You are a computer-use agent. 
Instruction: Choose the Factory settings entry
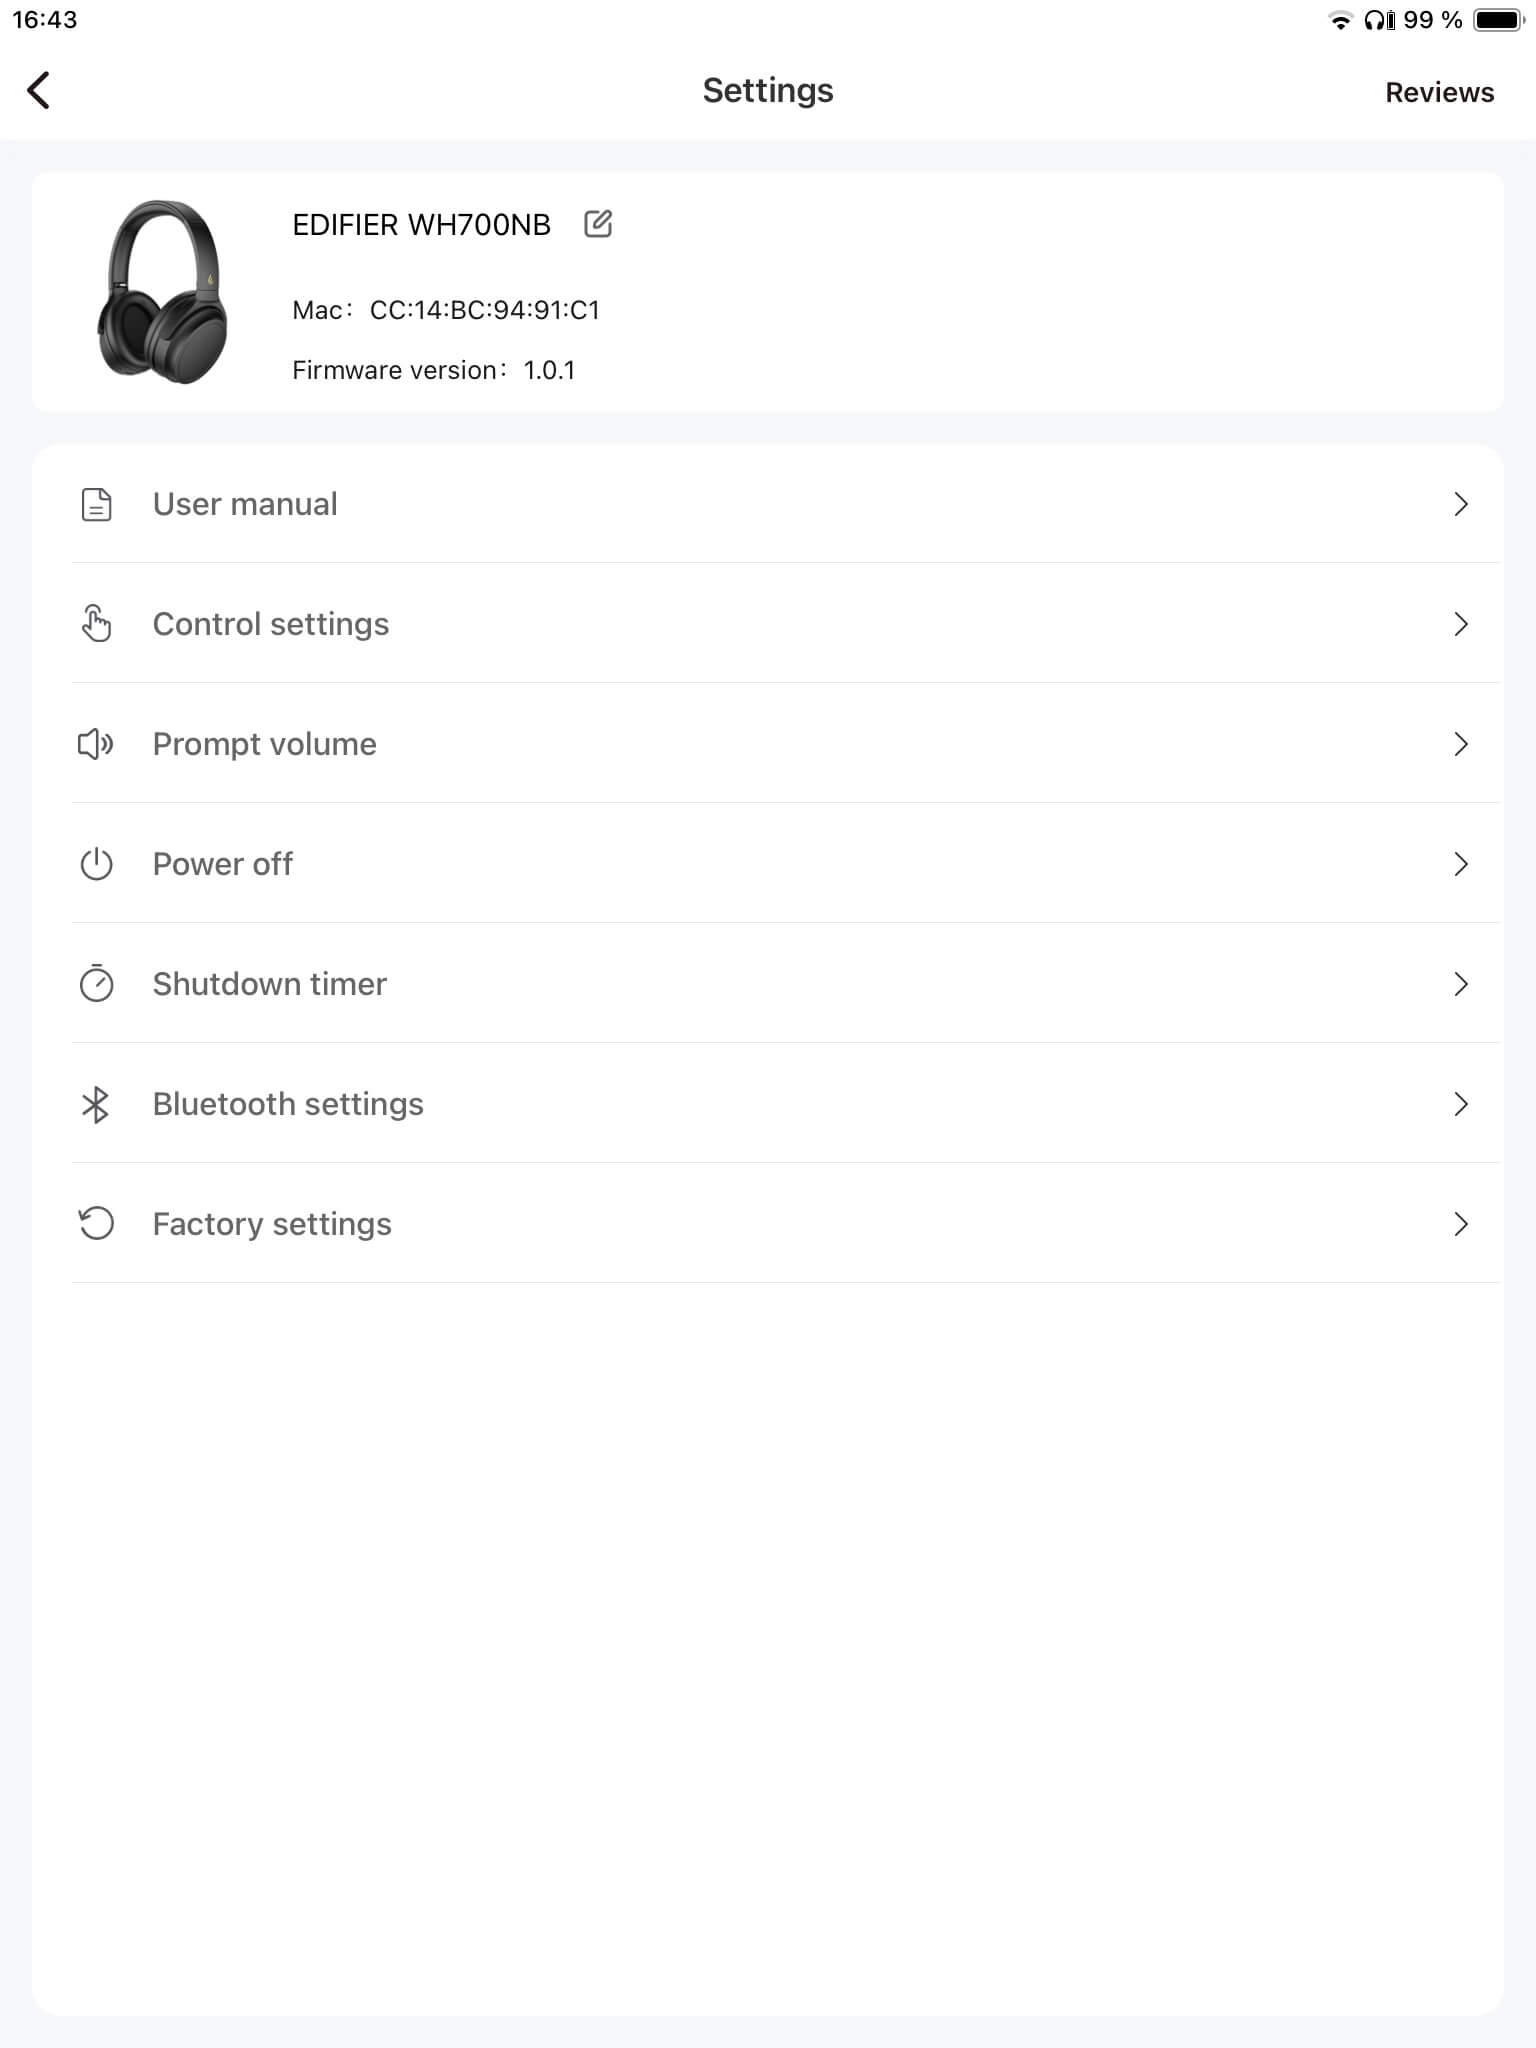coord(272,1224)
